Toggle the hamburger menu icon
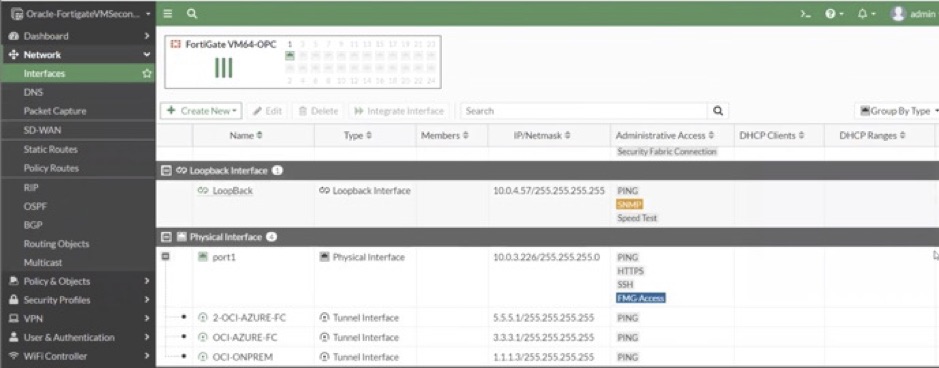Viewport: 939px width, 368px height. (x=168, y=13)
